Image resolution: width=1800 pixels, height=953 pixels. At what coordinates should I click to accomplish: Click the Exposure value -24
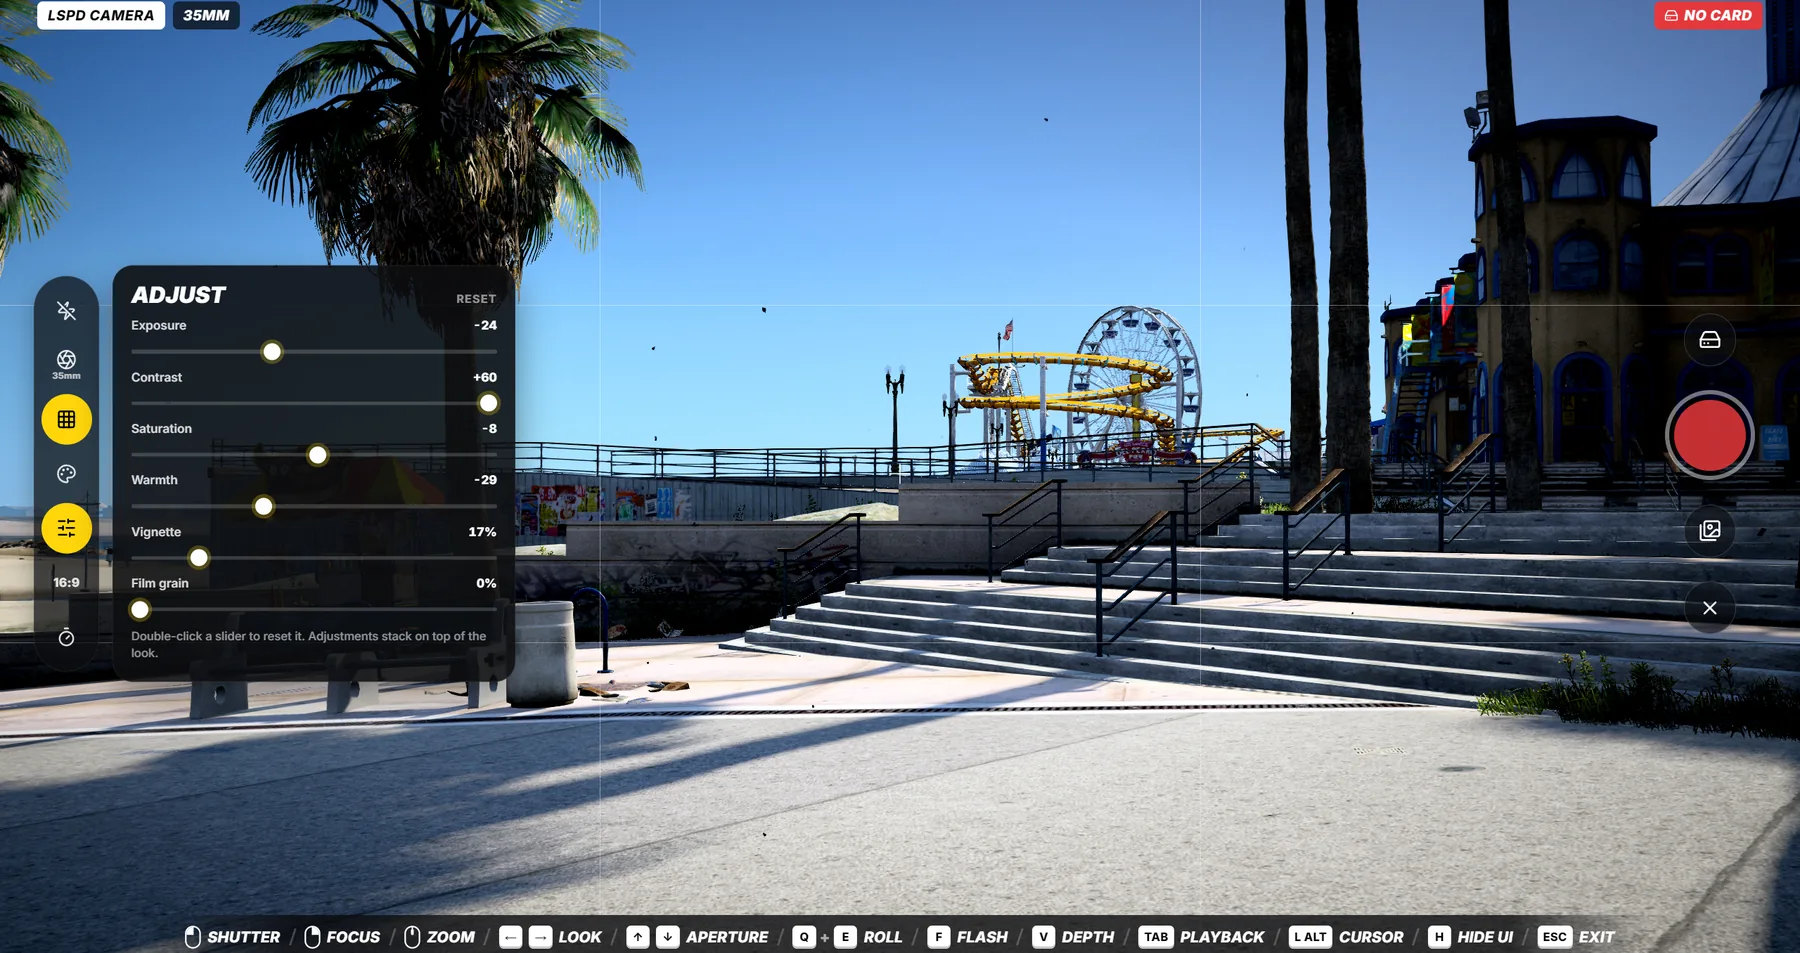tap(485, 326)
